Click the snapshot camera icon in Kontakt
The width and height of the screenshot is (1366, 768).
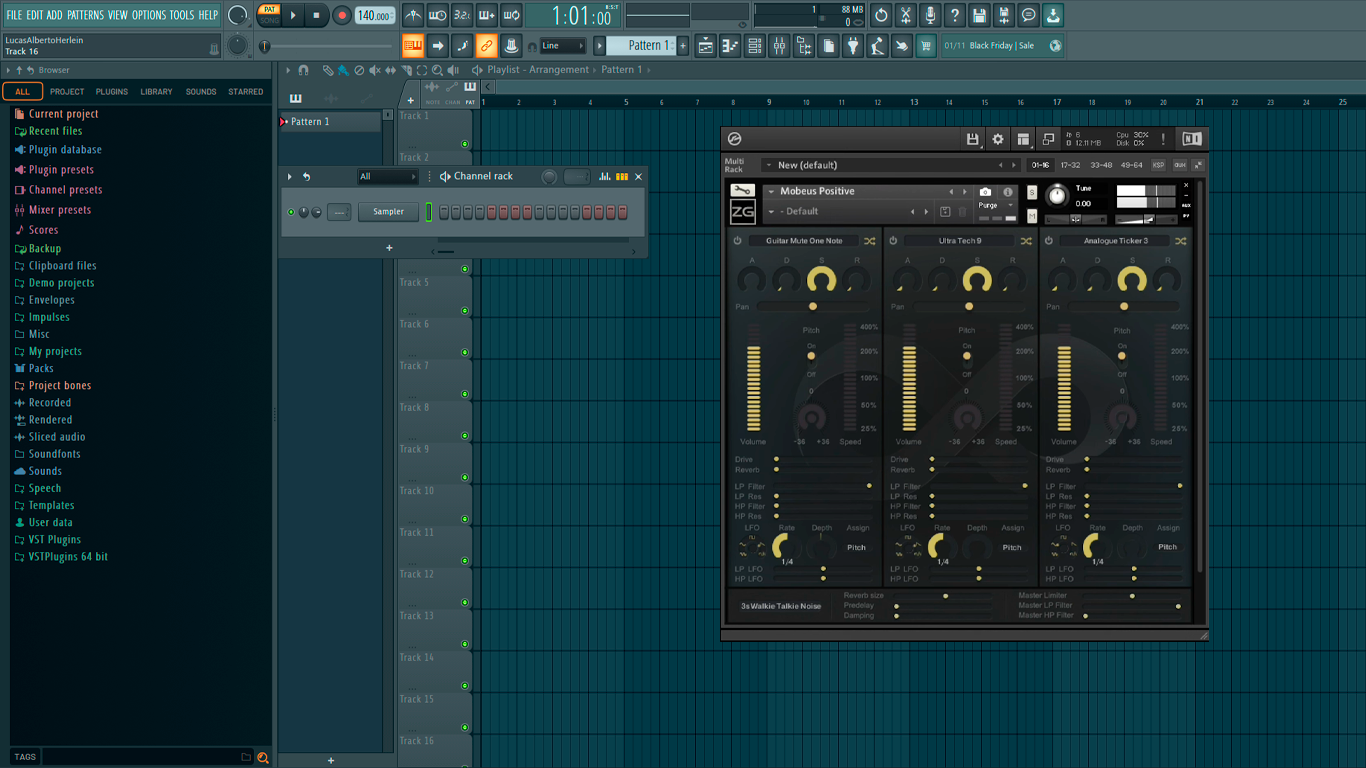pyautogui.click(x=985, y=191)
